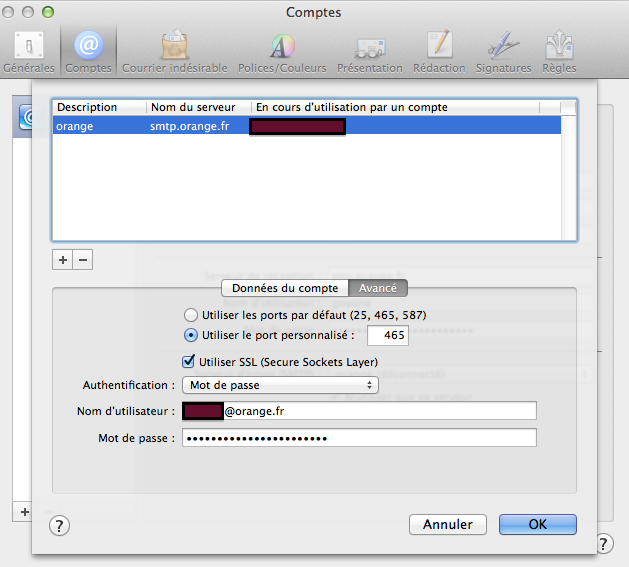Add an account in the background account list

[x=24, y=512]
